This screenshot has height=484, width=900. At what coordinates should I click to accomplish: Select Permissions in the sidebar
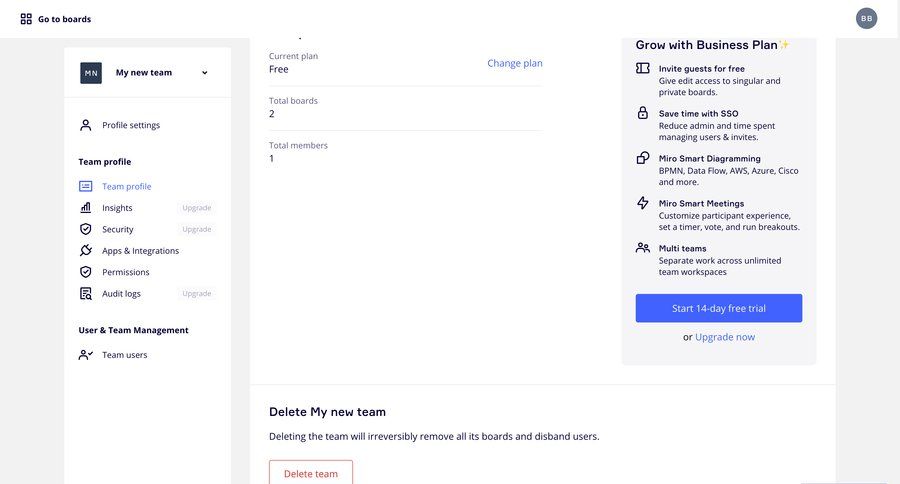pyautogui.click(x=126, y=272)
